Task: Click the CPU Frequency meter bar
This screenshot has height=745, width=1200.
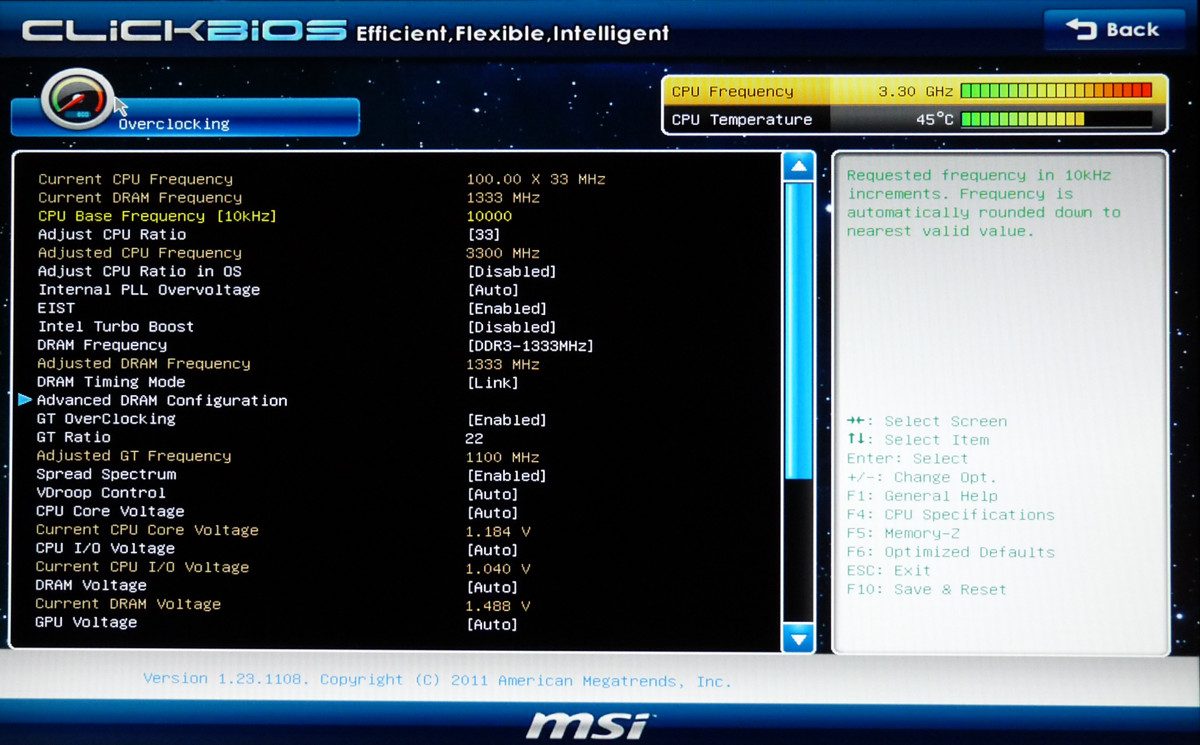Action: tap(1056, 91)
